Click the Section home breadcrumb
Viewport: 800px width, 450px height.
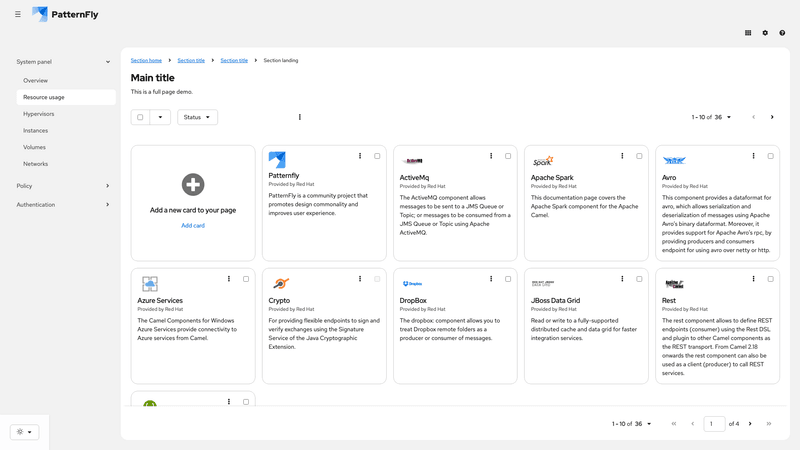click(146, 60)
